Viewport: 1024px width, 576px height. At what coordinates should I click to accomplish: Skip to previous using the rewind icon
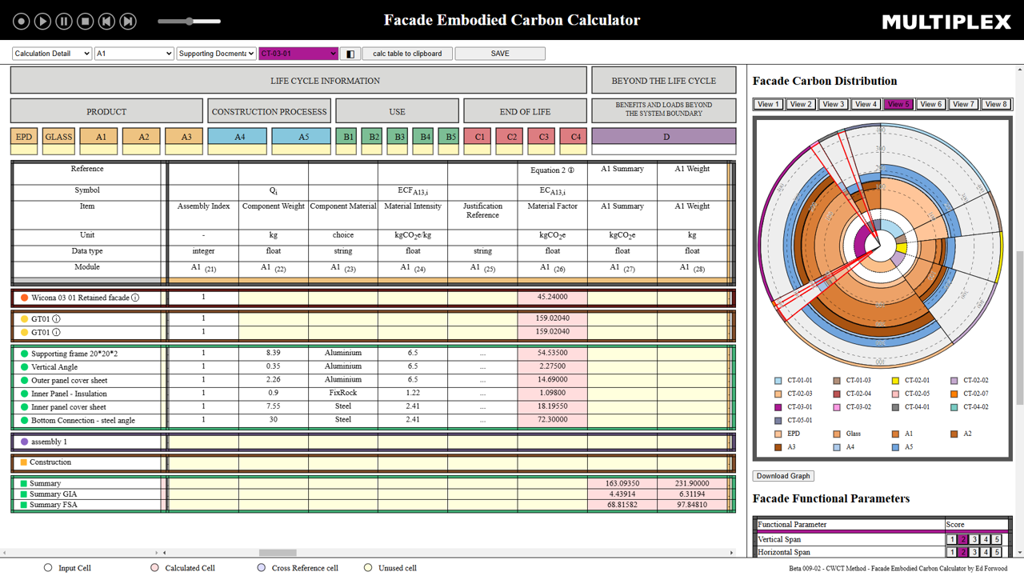[107, 22]
